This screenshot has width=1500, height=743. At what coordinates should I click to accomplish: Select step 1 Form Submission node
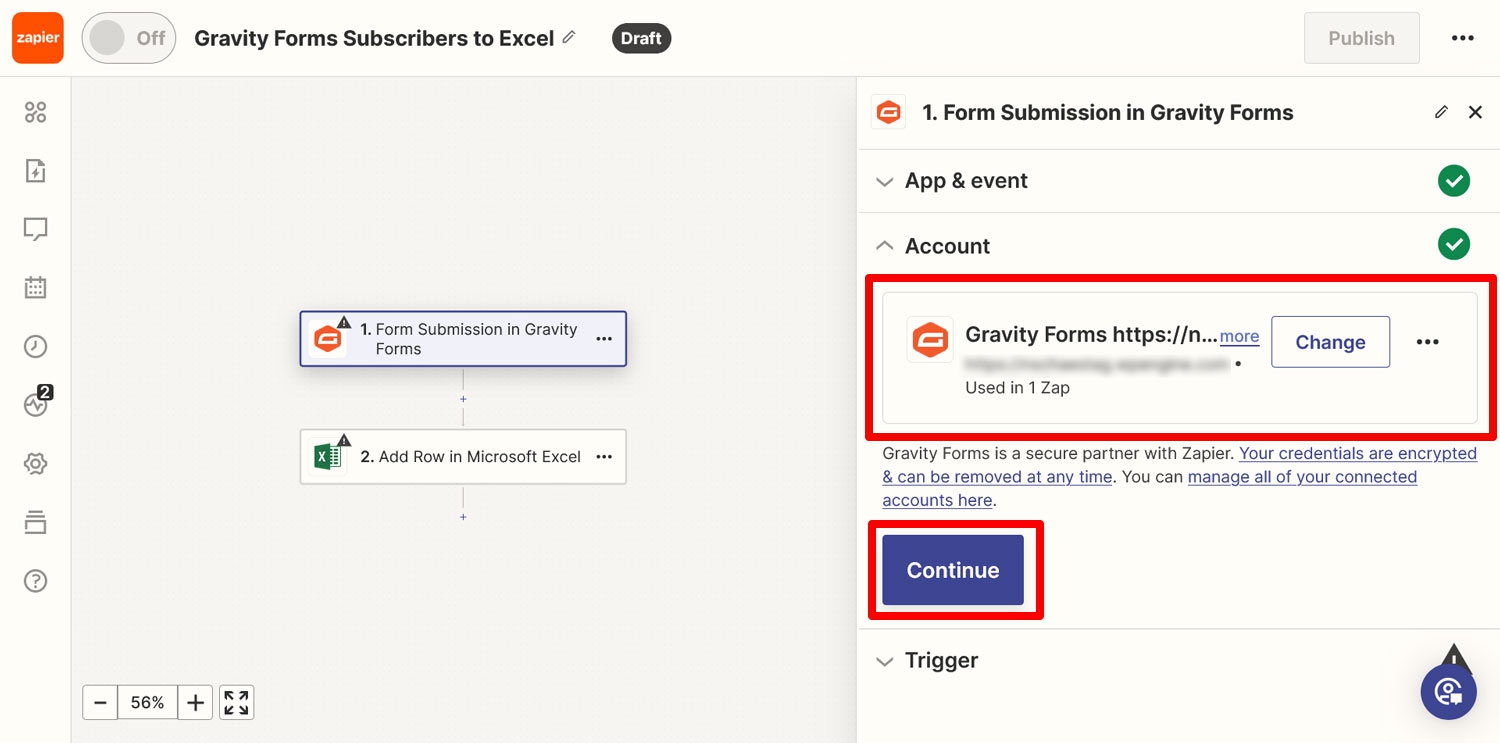(x=463, y=339)
